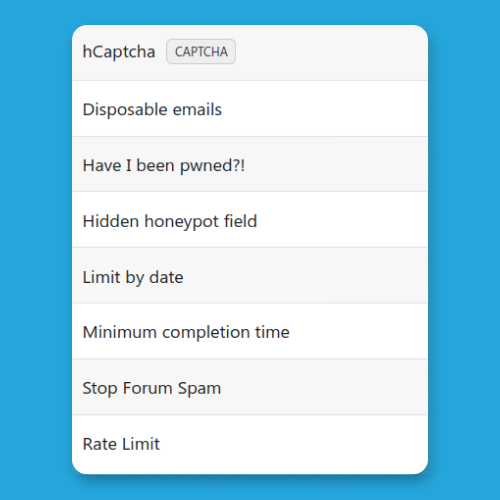Image resolution: width=500 pixels, height=500 pixels.
Task: Open the Rate Limit row
Action: 250,445
